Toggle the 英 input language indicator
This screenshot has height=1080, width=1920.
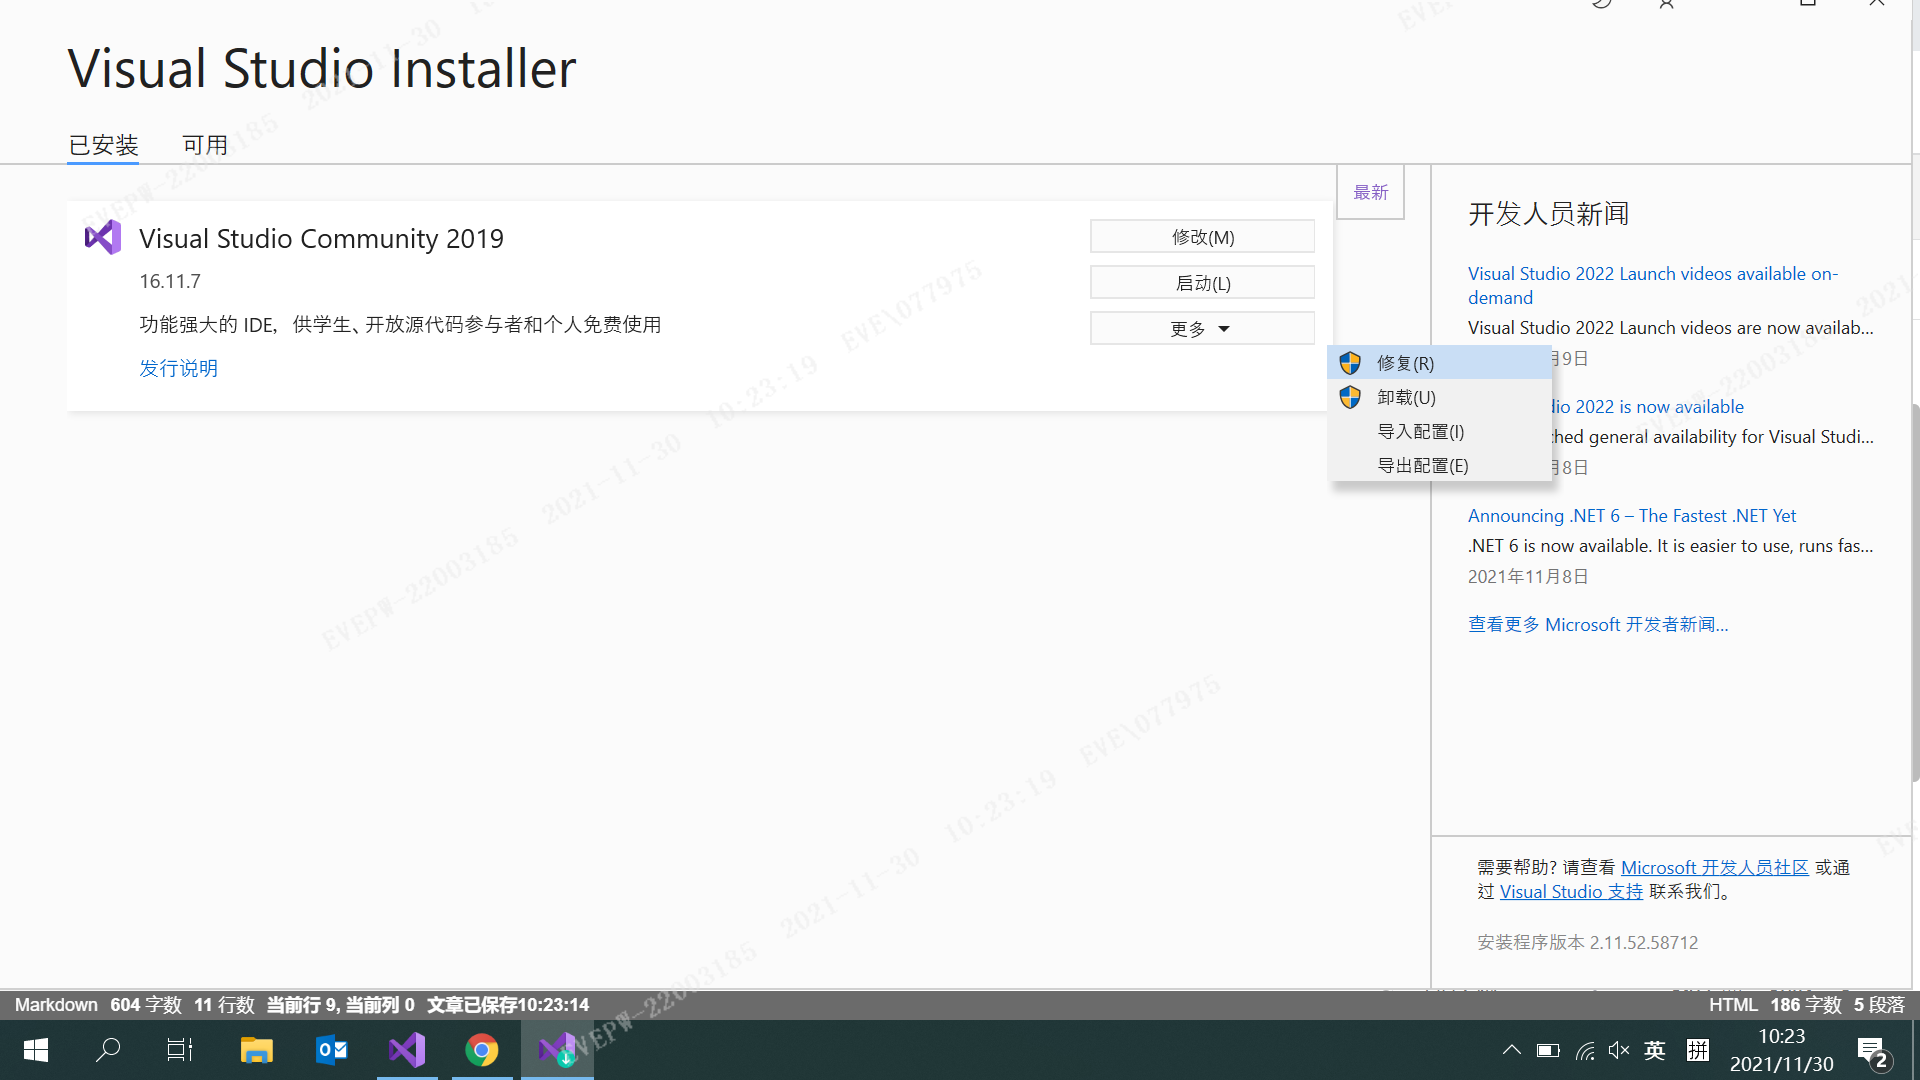pos(1655,1050)
